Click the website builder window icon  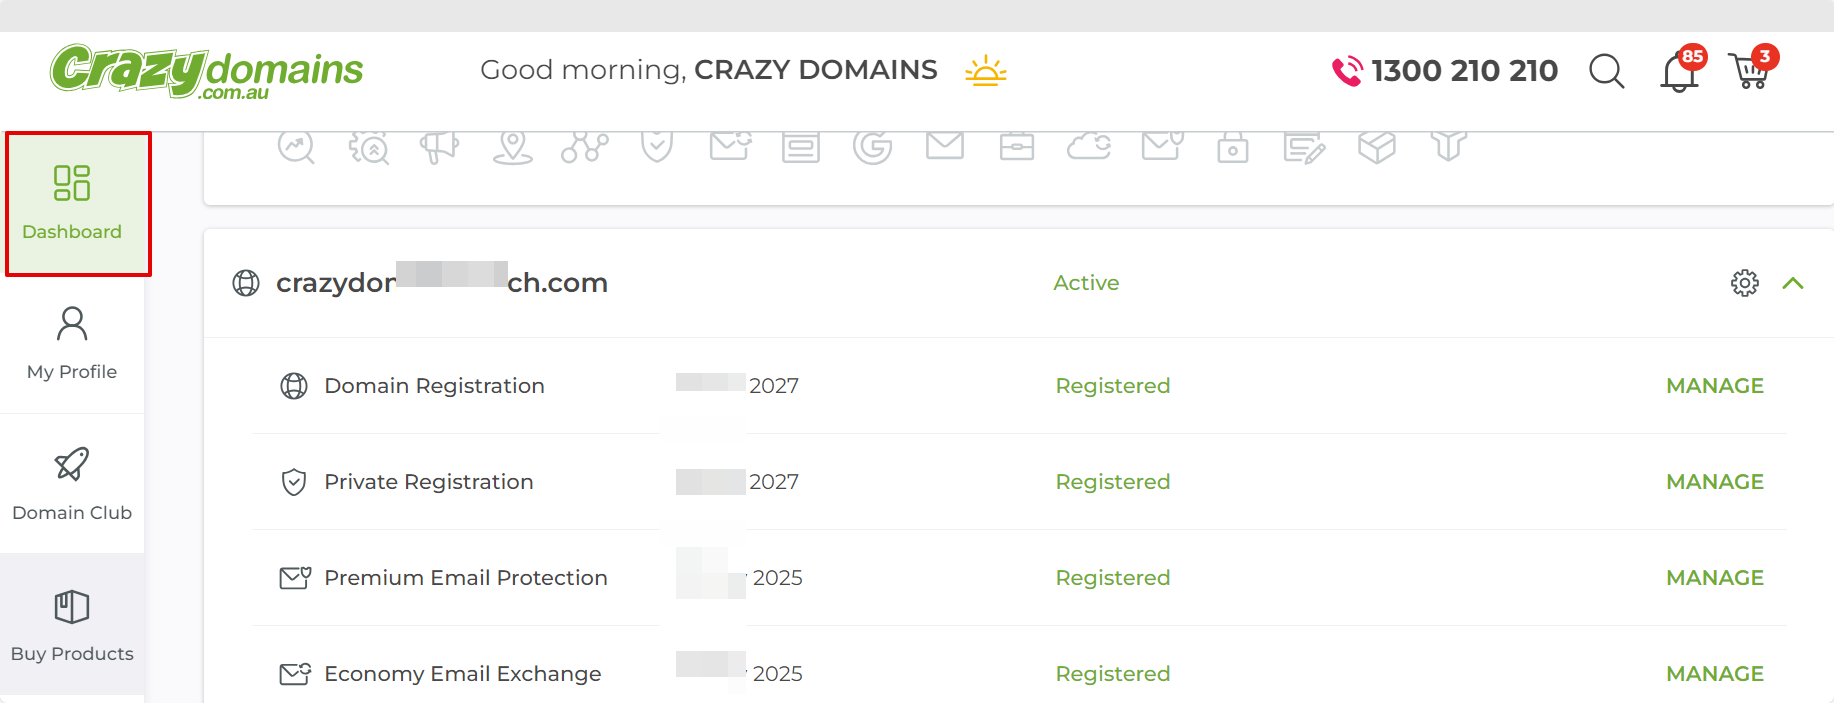[x=801, y=147]
